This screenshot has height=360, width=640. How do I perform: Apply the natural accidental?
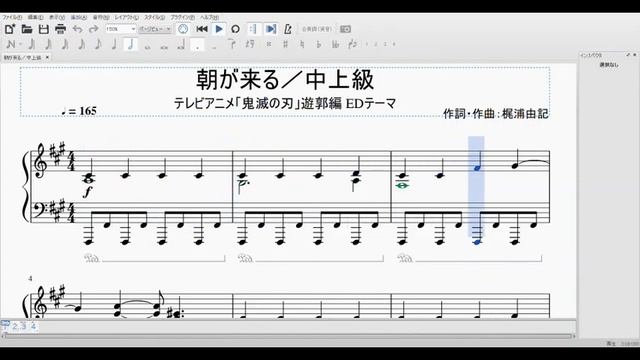(x=302, y=44)
